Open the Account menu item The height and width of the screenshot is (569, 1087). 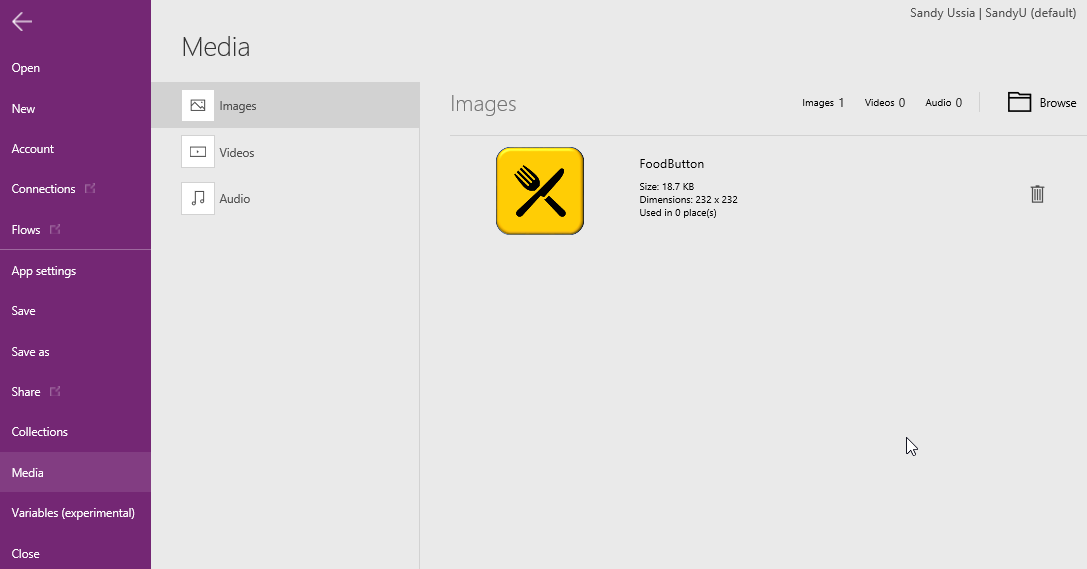click(33, 149)
